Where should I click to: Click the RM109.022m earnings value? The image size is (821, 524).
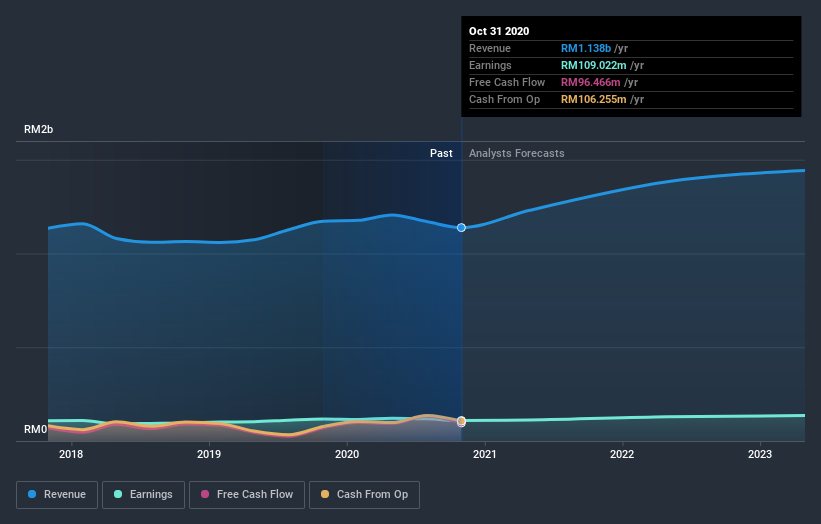[x=594, y=65]
